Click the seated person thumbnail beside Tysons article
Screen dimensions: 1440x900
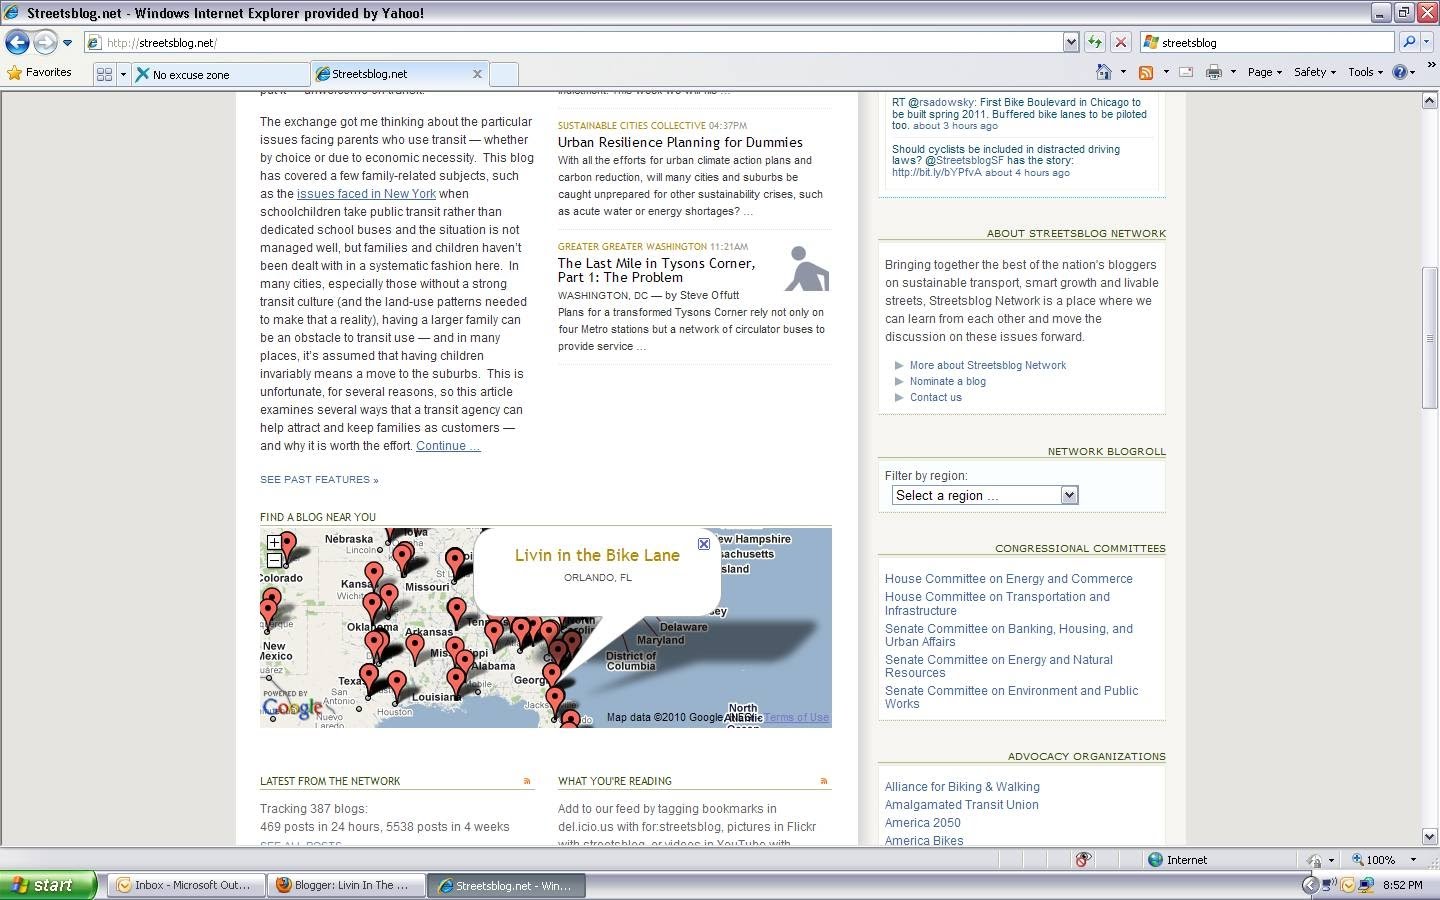[x=807, y=269]
